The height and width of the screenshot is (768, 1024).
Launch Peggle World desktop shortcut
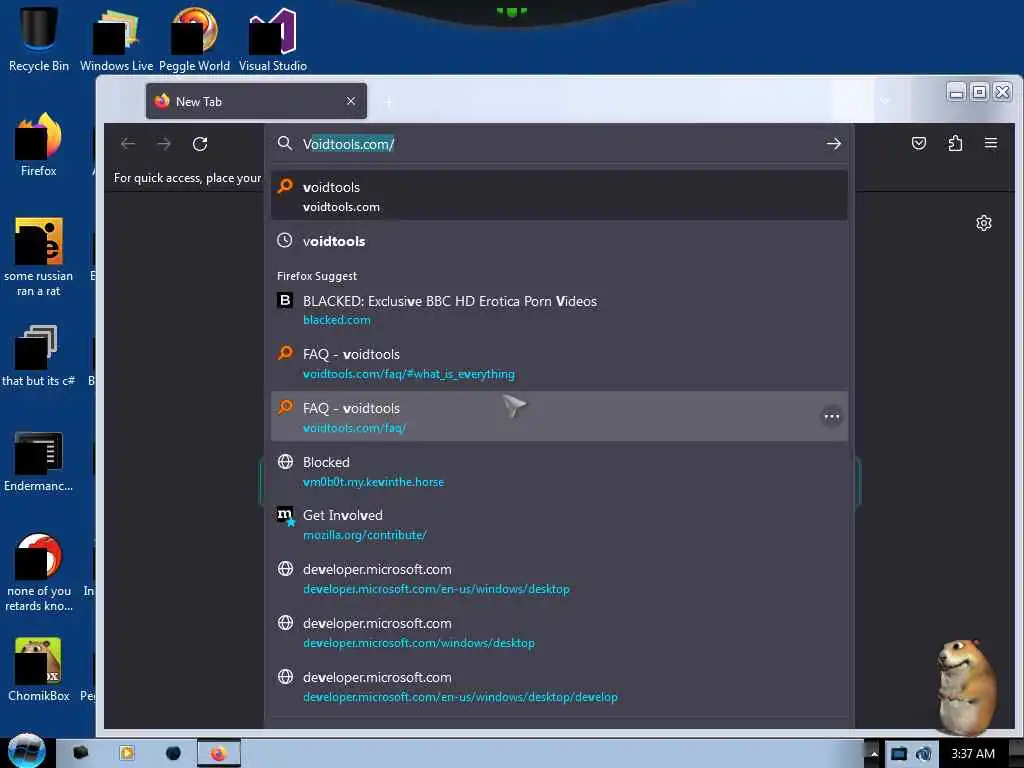point(194,39)
